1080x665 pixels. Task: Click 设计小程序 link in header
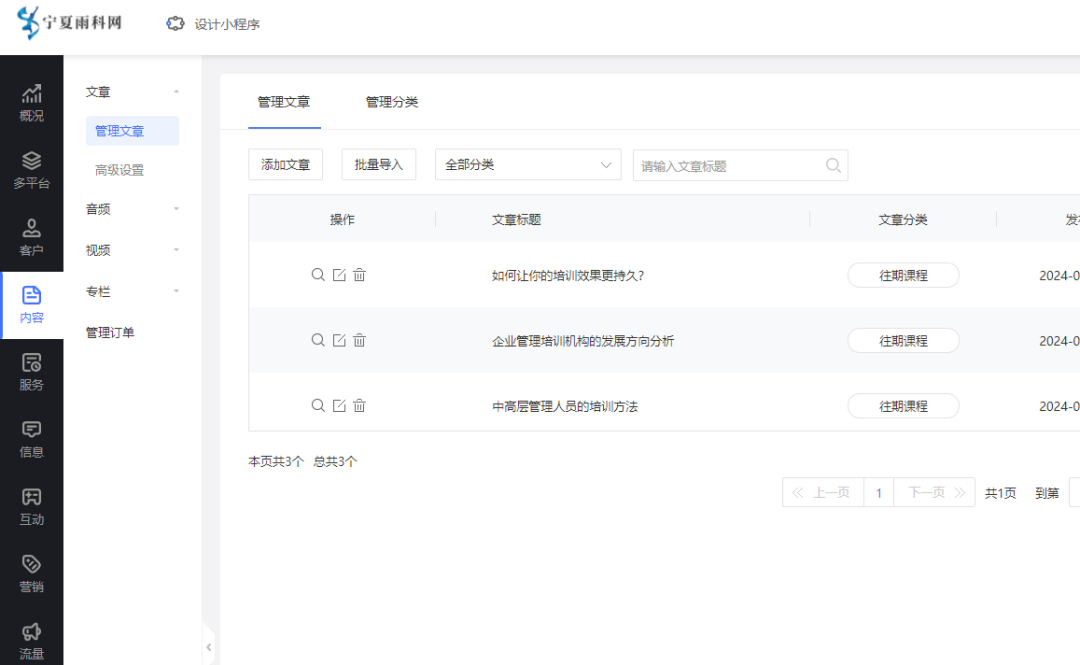coord(227,24)
